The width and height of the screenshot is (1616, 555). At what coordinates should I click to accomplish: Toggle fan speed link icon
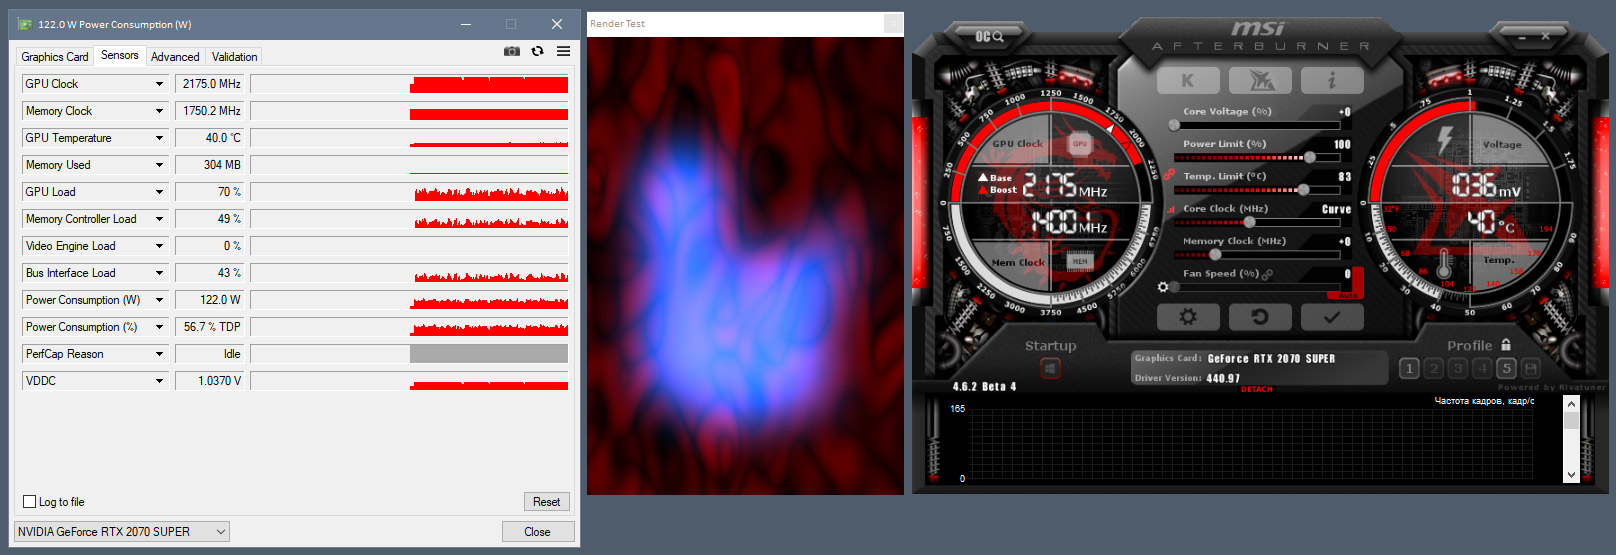1268,274
